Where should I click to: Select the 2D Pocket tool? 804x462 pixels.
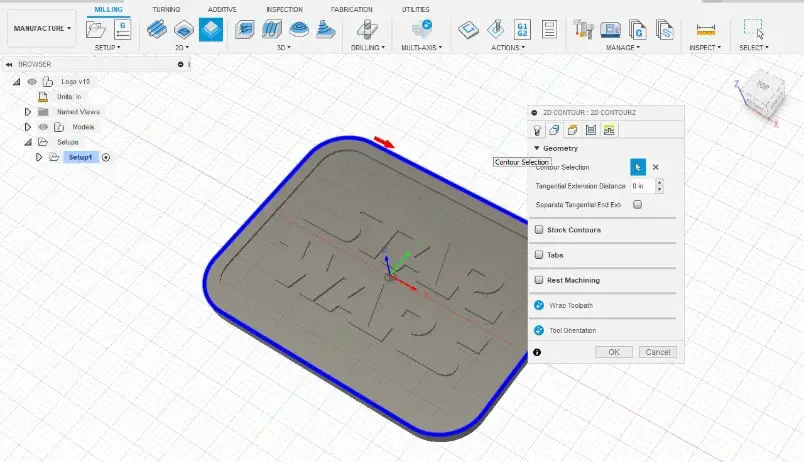184,29
